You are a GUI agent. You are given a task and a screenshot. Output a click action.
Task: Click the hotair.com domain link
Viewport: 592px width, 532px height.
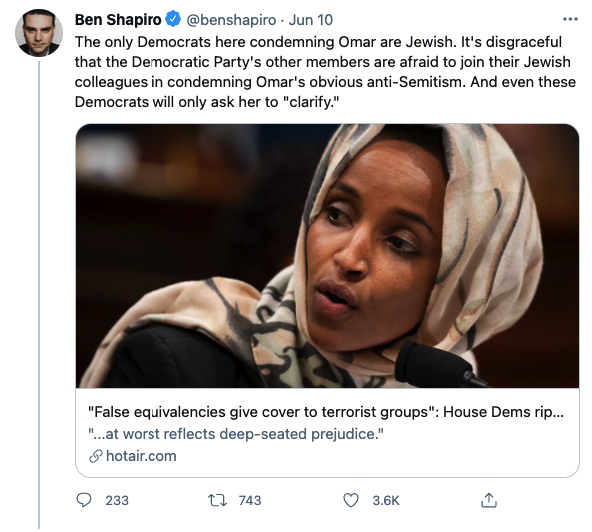[141, 456]
